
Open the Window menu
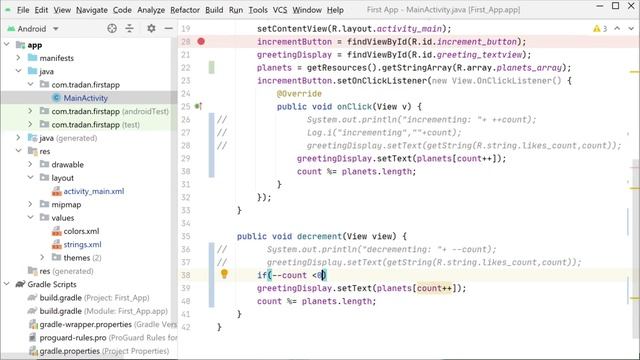(x=307, y=10)
